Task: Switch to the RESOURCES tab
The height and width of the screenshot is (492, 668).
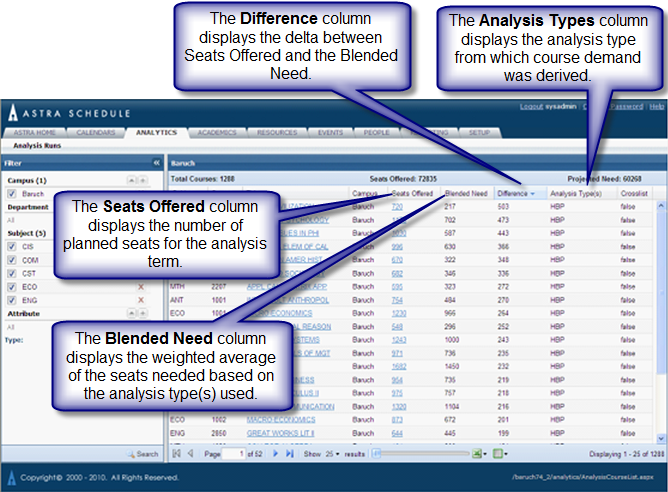Action: (277, 132)
